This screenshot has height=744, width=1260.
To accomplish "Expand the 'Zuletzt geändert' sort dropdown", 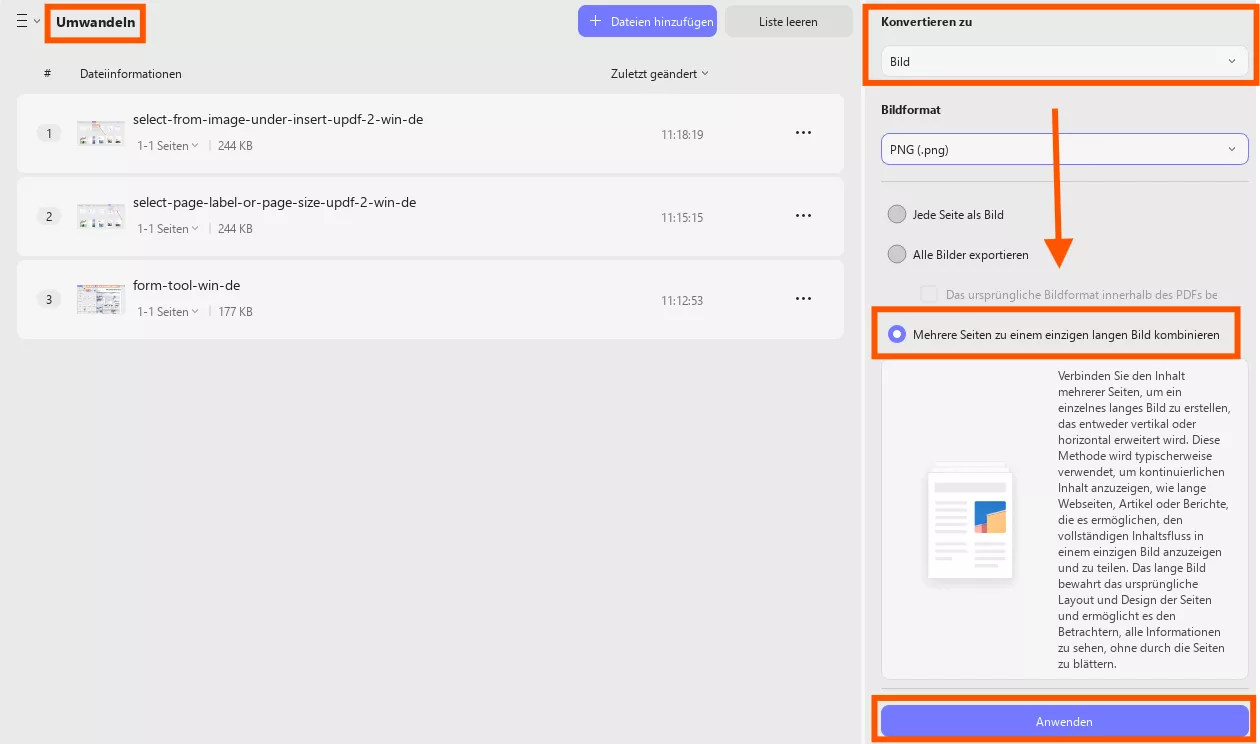I will point(660,73).
